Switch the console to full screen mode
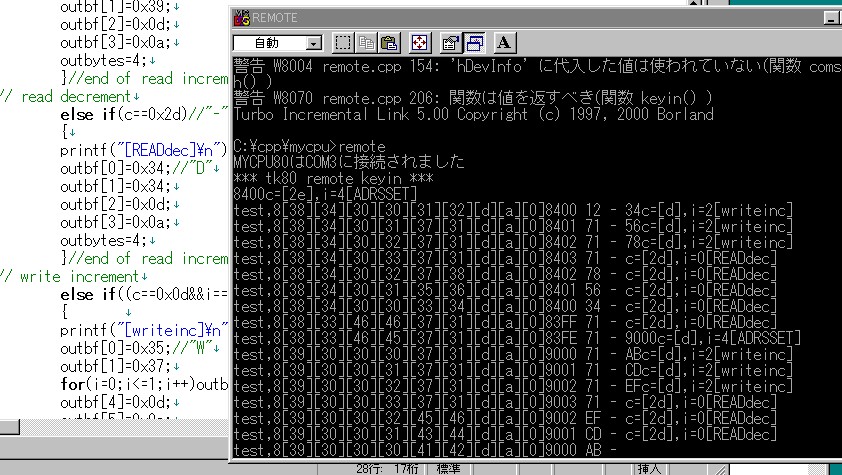842x475 pixels. tap(420, 43)
